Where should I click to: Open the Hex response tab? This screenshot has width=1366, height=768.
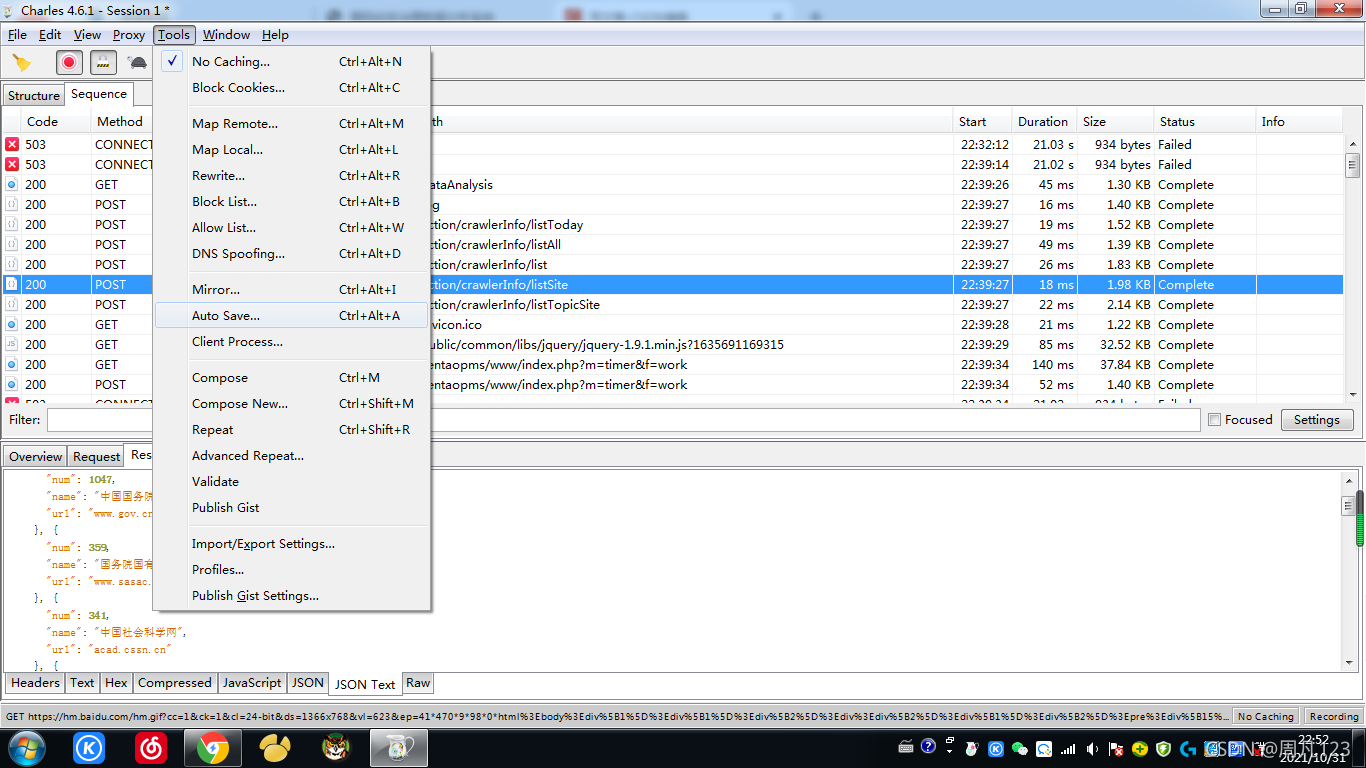point(116,683)
